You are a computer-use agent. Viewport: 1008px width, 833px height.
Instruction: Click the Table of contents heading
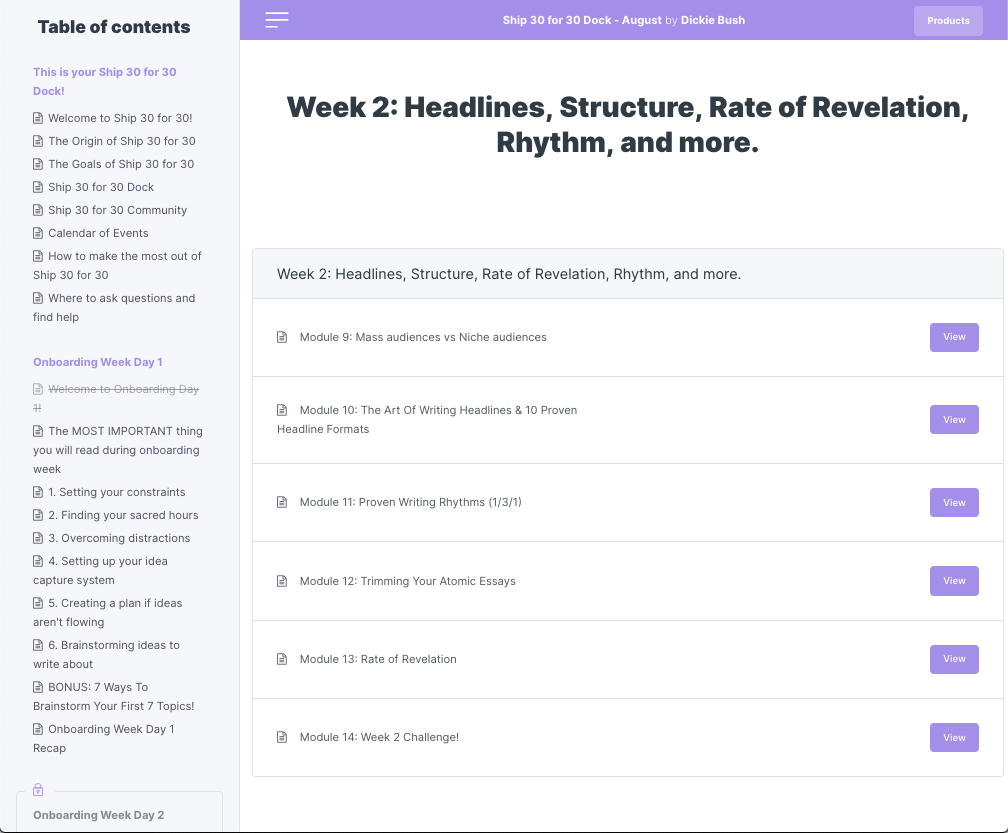(114, 27)
